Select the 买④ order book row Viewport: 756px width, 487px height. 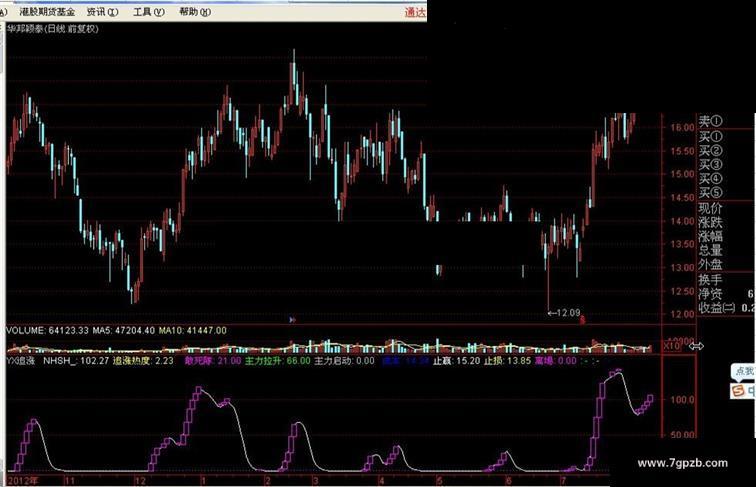711,178
